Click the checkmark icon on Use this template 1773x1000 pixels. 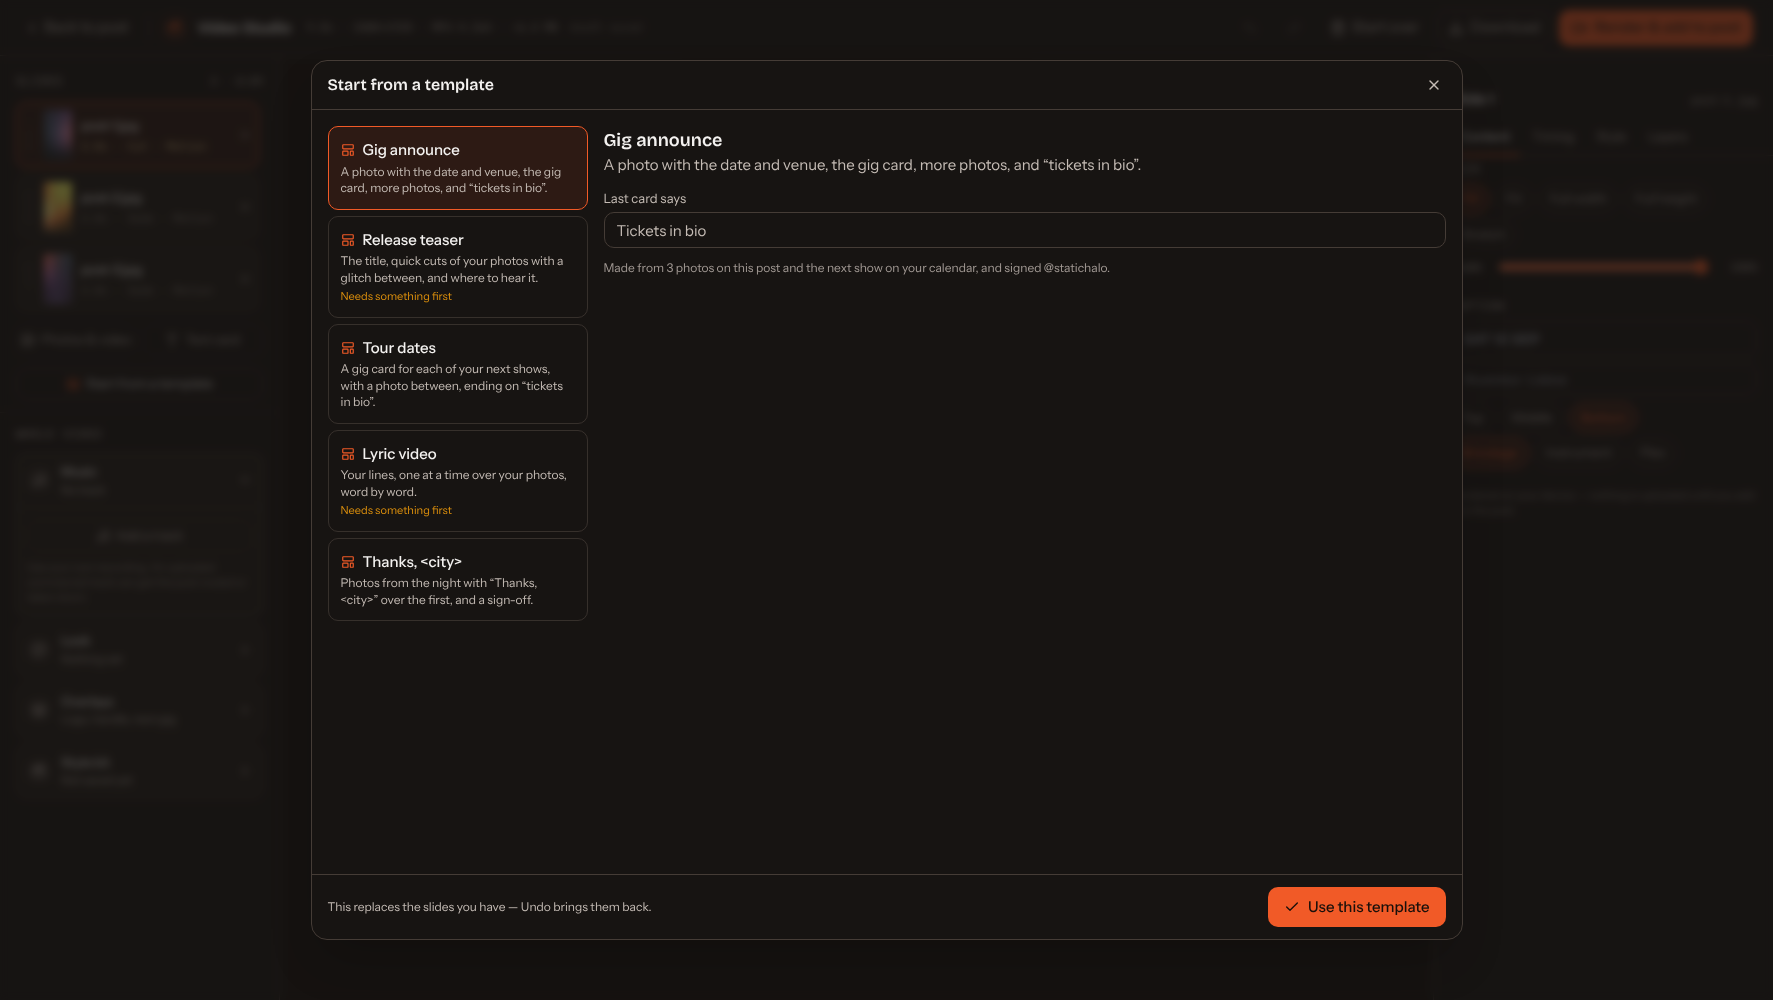pos(1292,907)
